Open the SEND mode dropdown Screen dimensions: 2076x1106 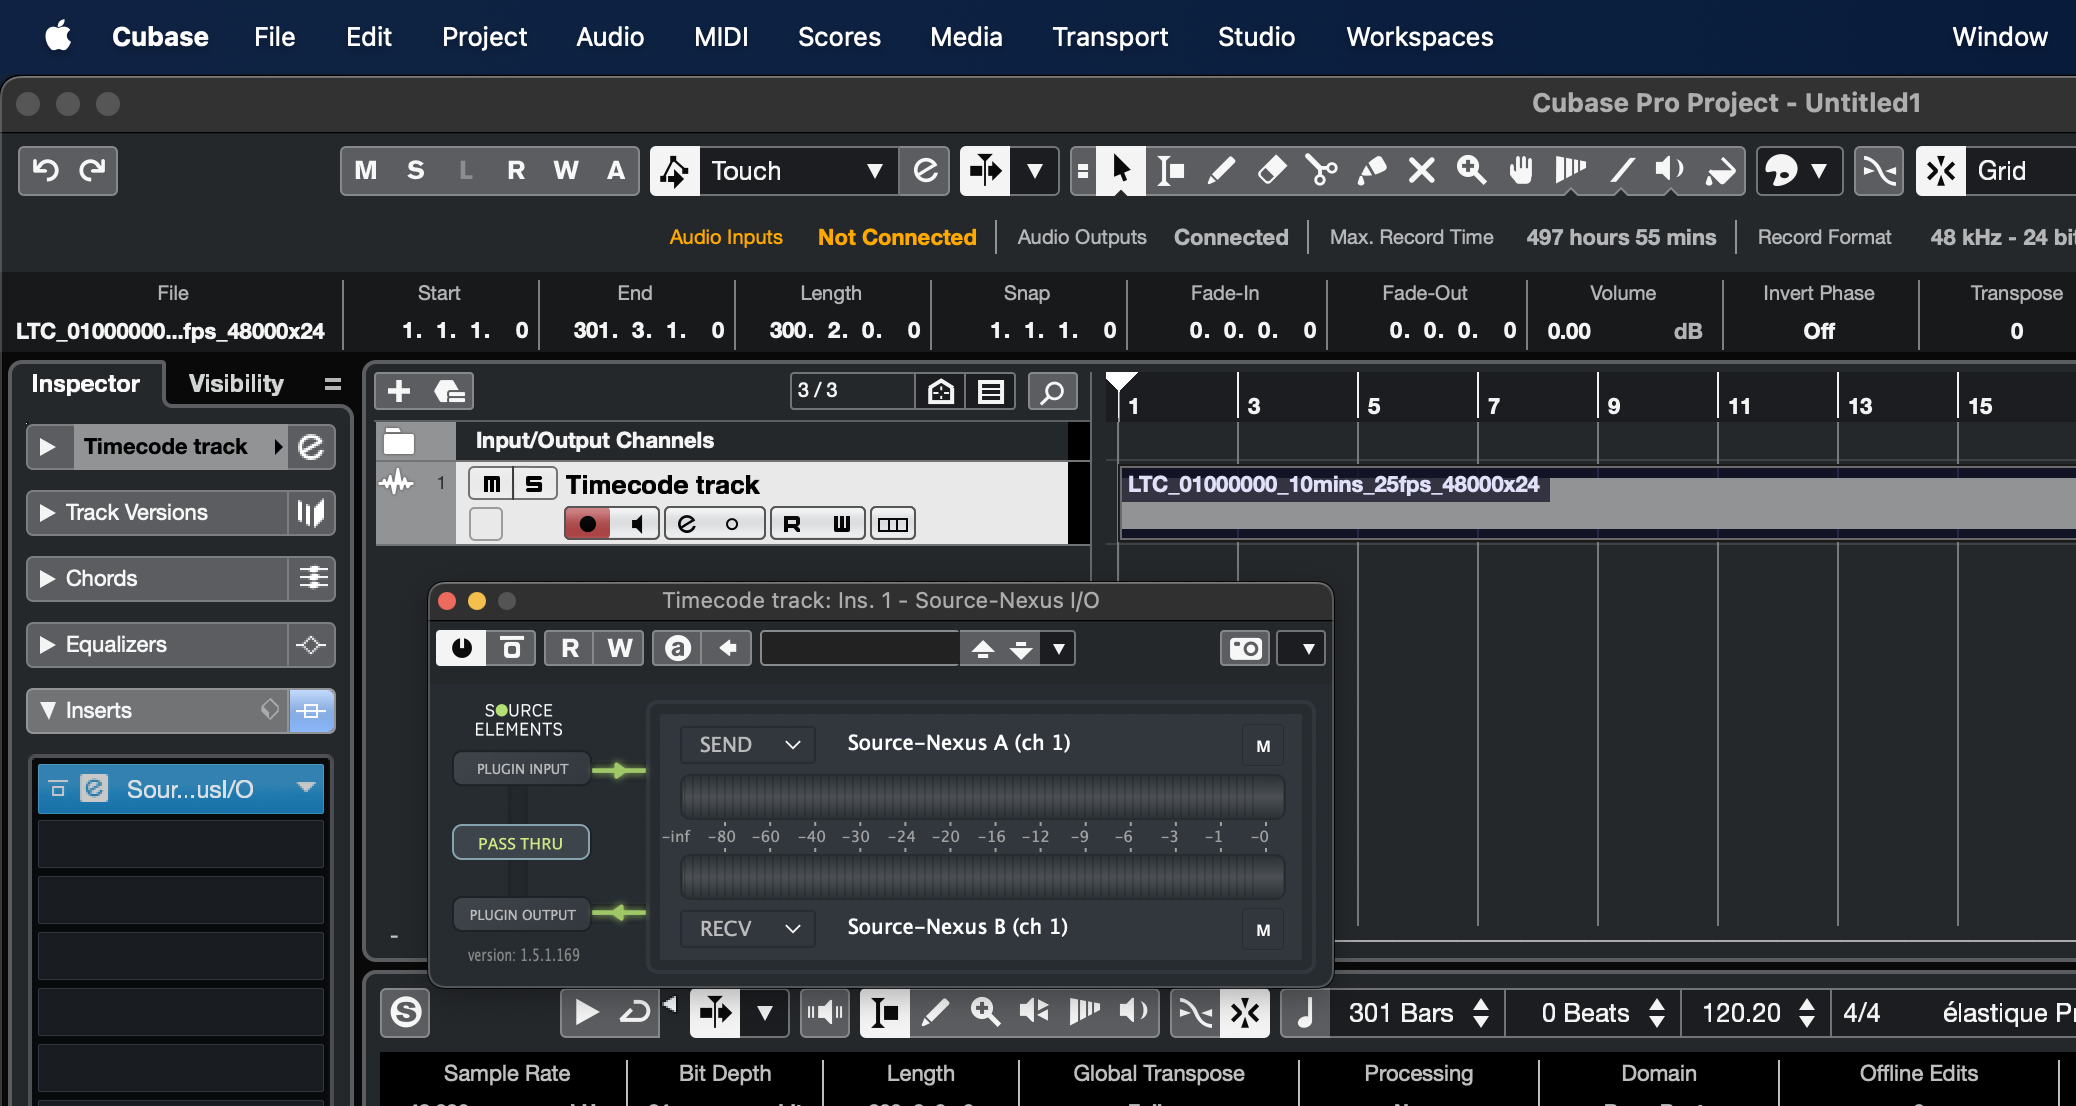coord(748,745)
